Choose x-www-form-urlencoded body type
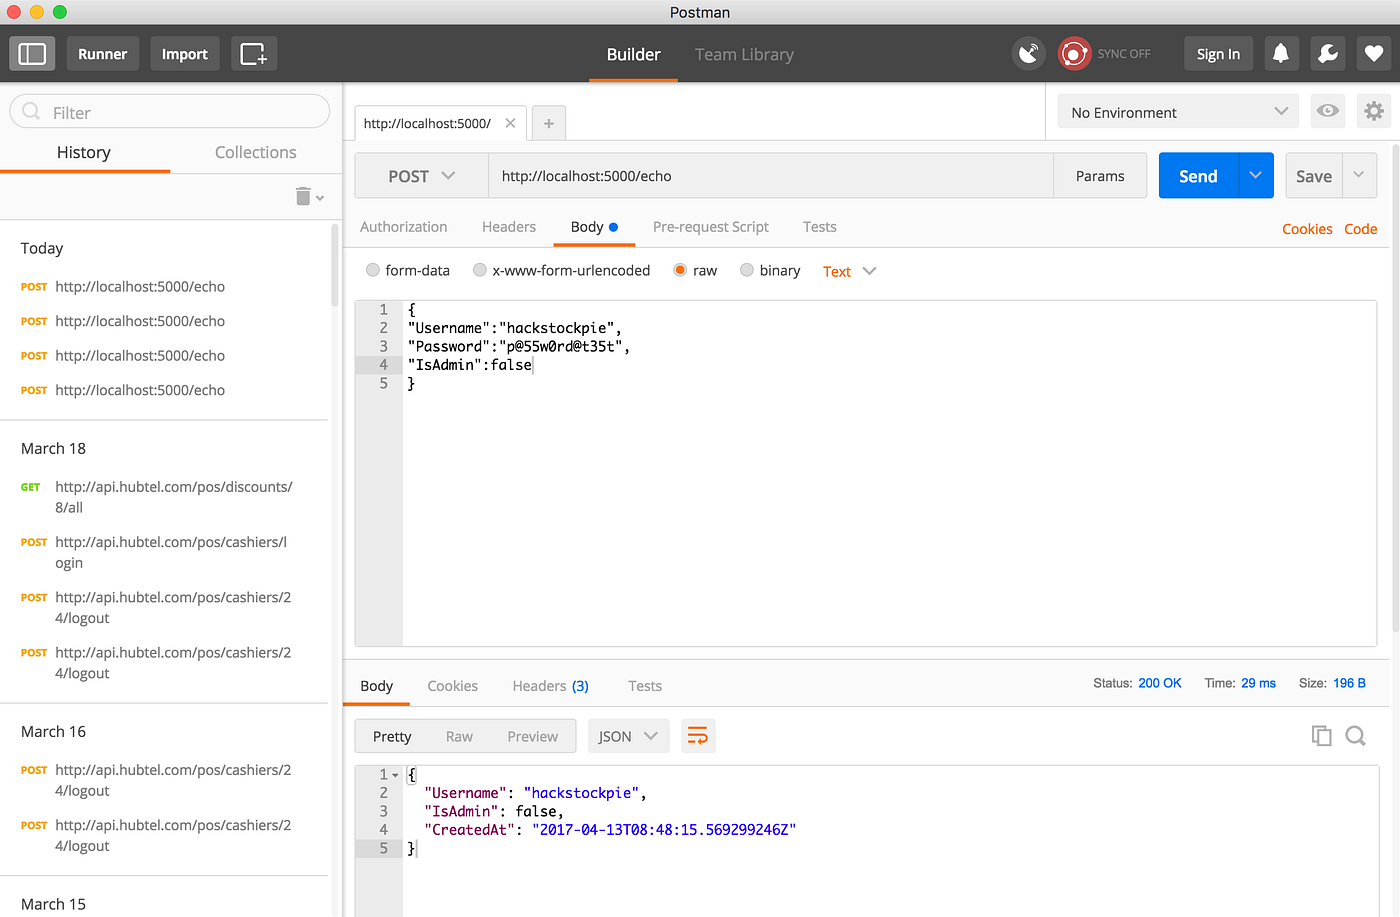 pos(479,270)
